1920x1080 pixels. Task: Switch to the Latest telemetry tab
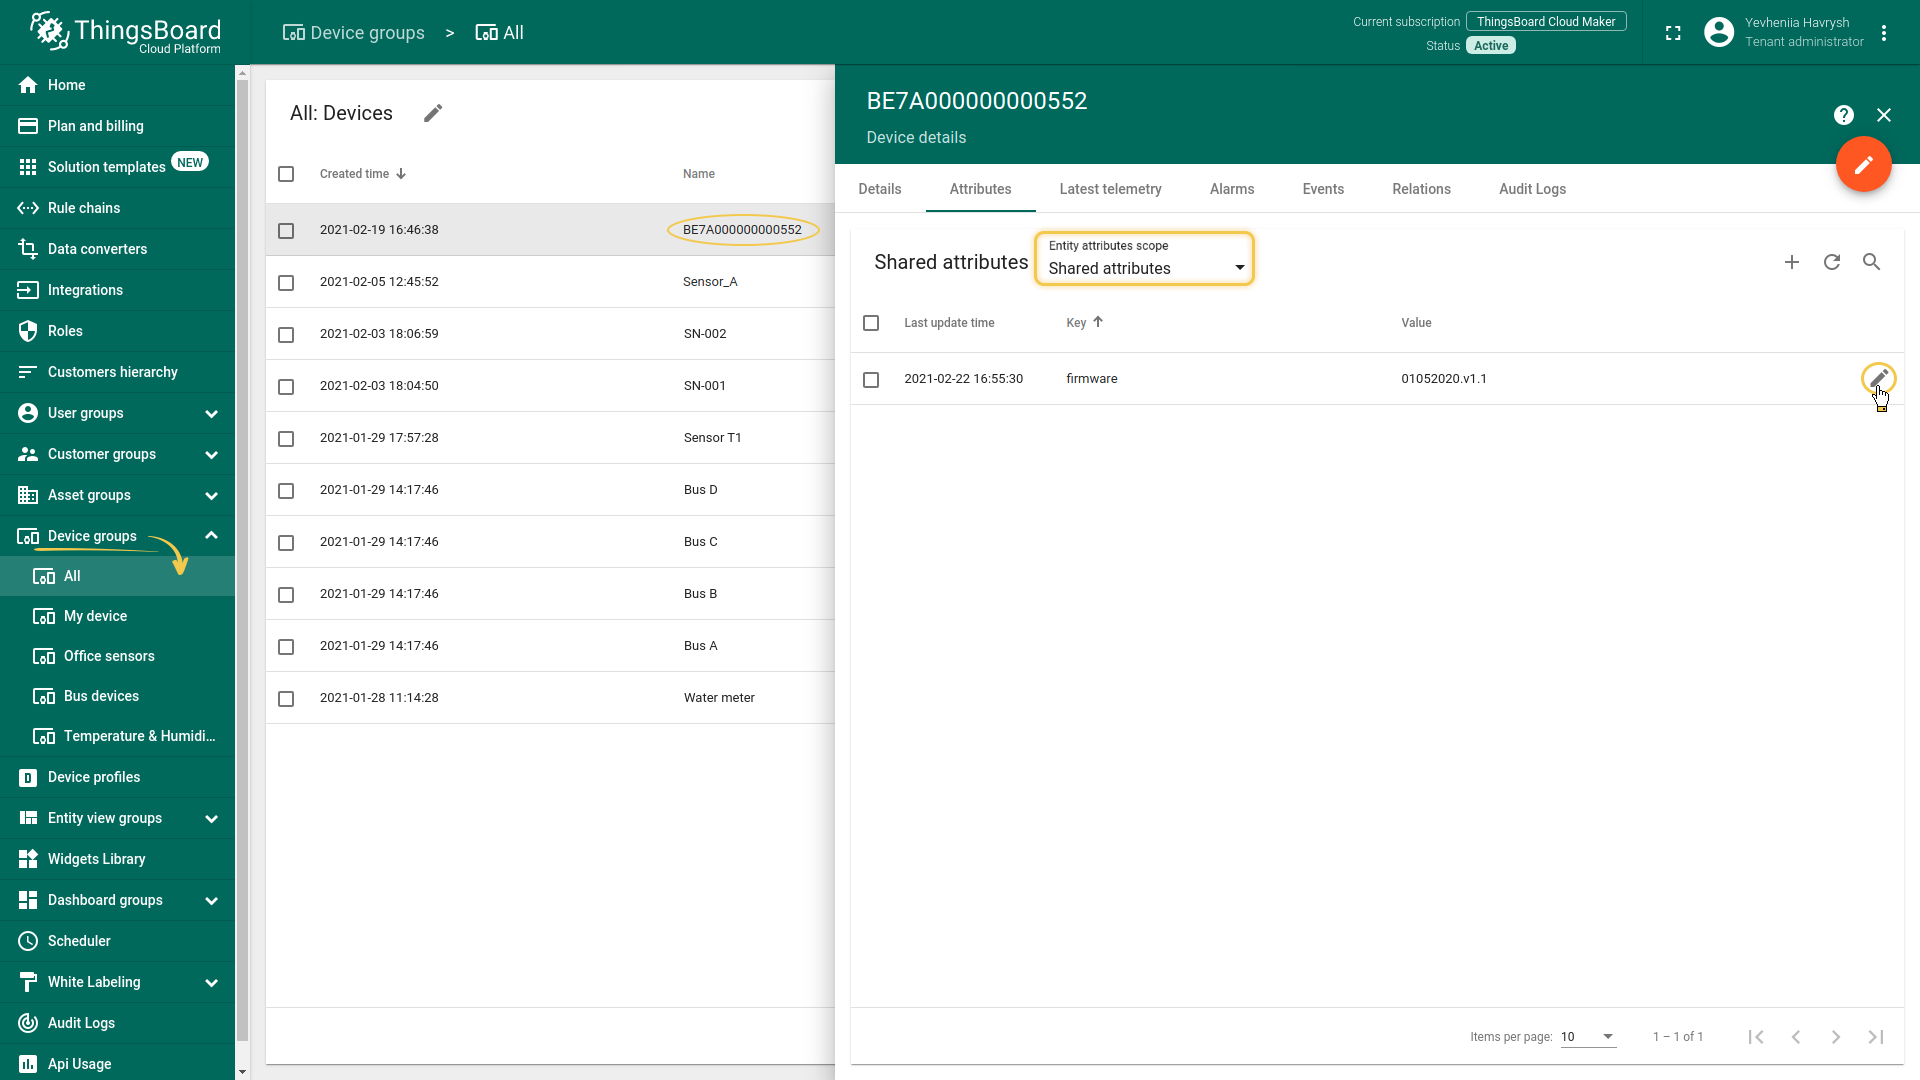[1110, 189]
